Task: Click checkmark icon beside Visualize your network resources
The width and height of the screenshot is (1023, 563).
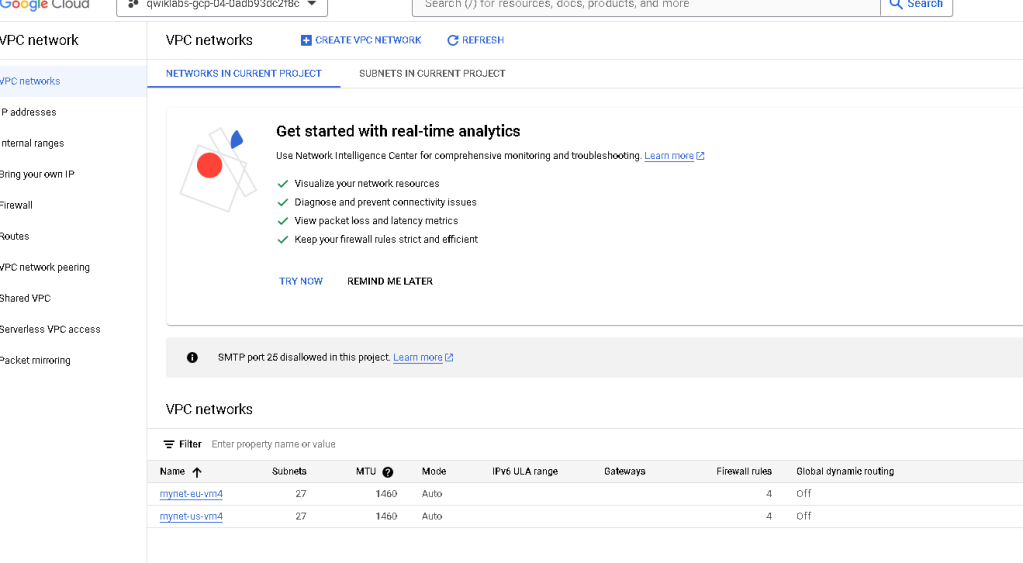Action: (x=282, y=184)
